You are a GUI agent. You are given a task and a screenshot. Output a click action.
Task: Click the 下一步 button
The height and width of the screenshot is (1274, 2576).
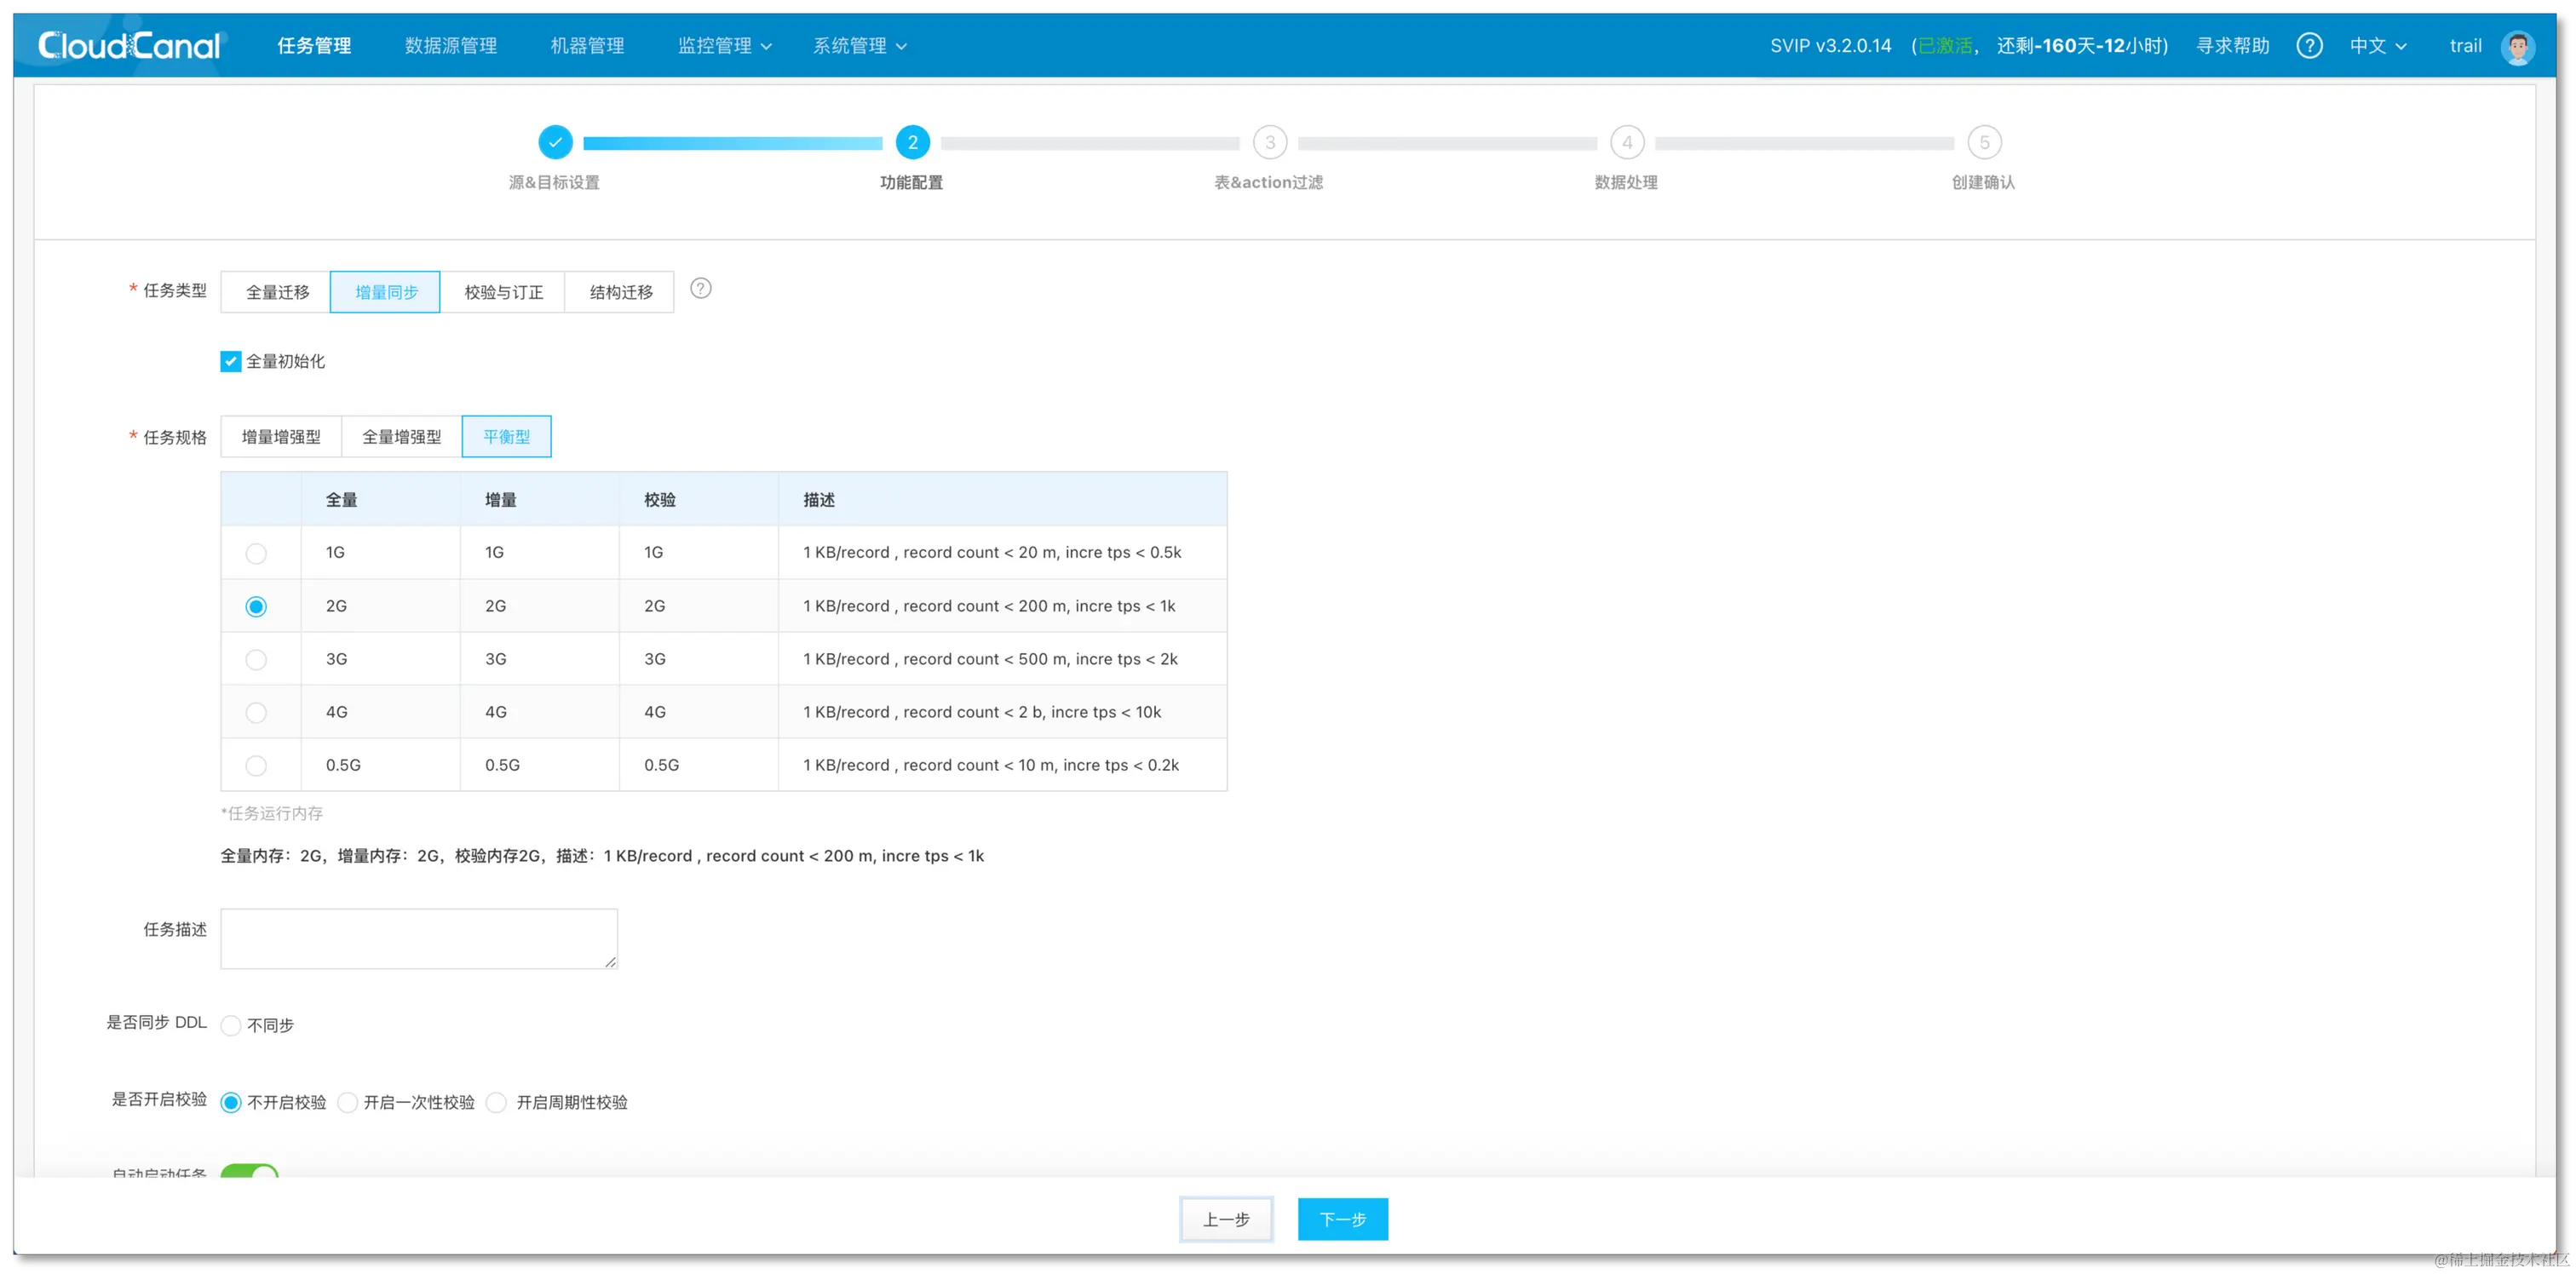coord(1342,1219)
